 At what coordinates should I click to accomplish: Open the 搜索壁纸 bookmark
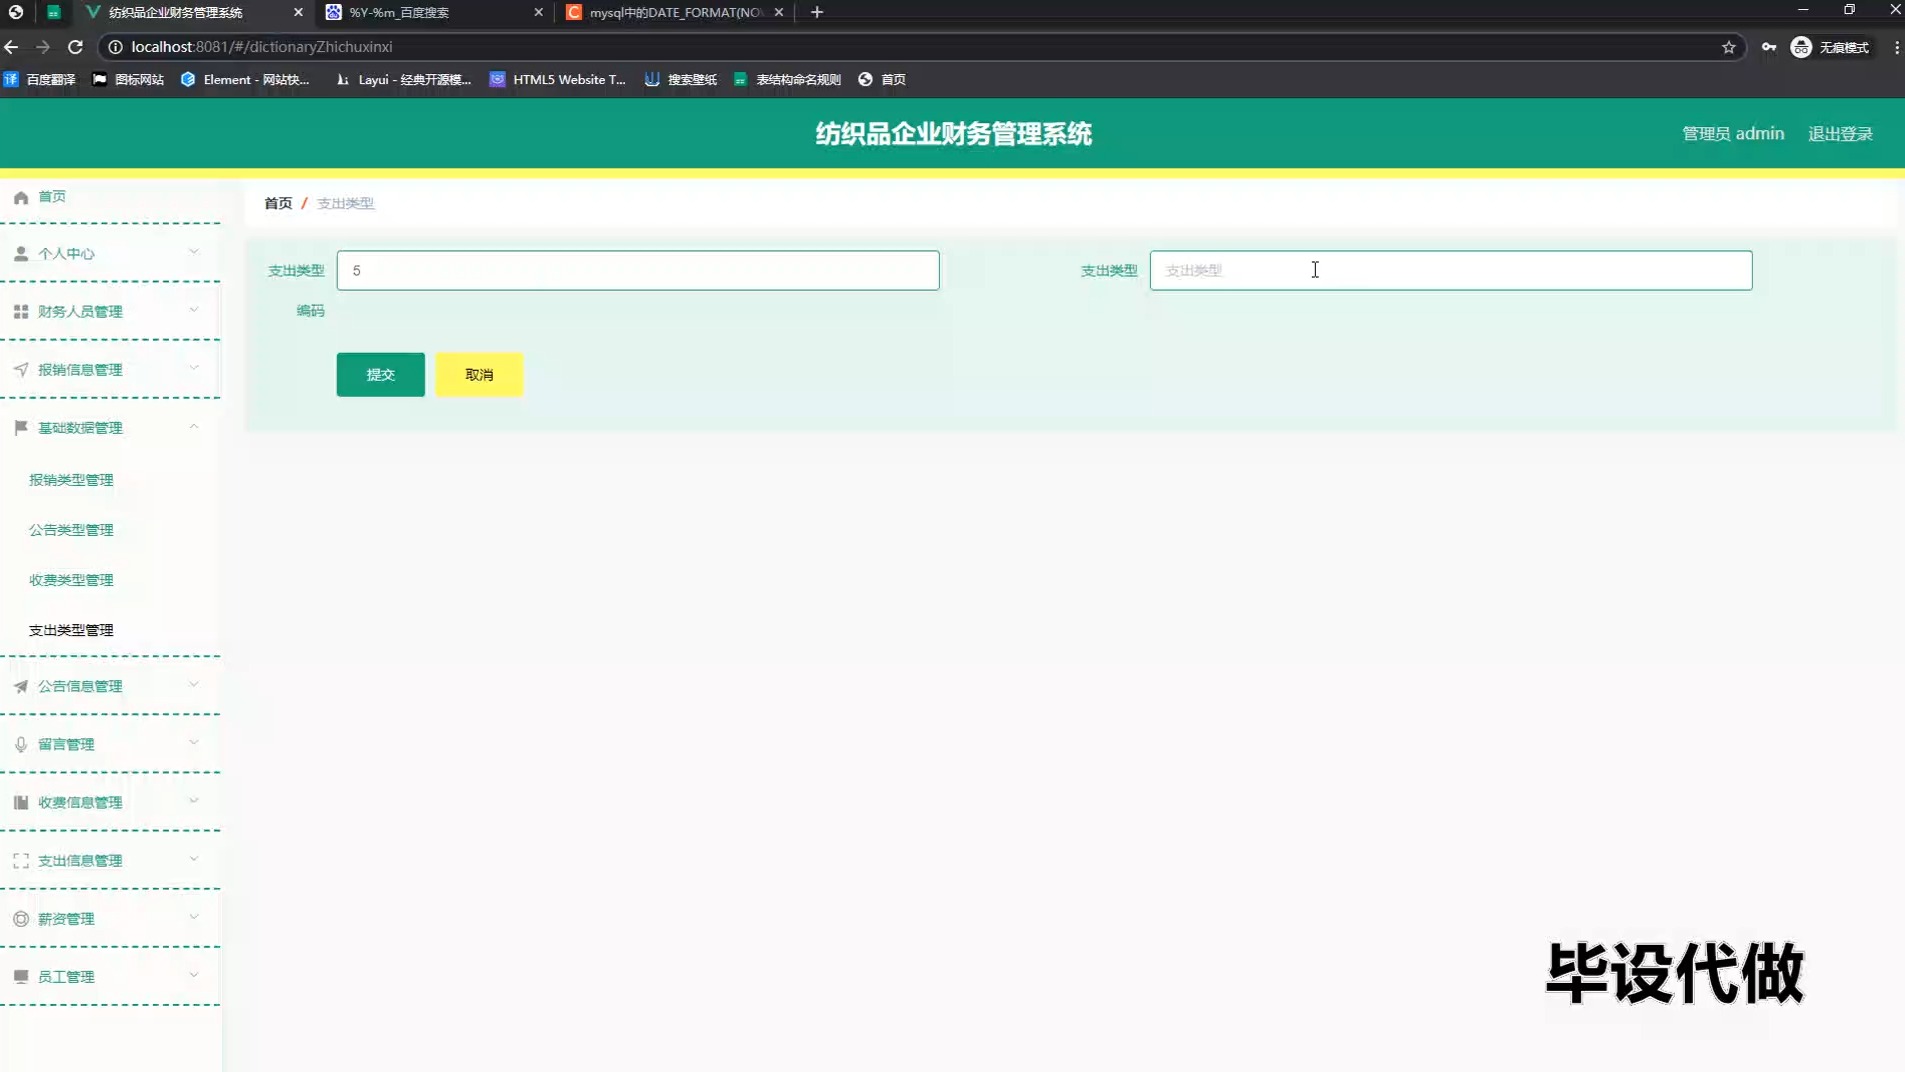pos(681,79)
